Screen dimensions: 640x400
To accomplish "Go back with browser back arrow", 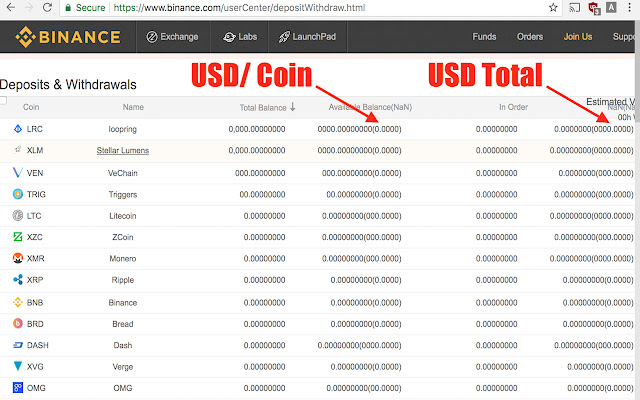I will [x=11, y=7].
